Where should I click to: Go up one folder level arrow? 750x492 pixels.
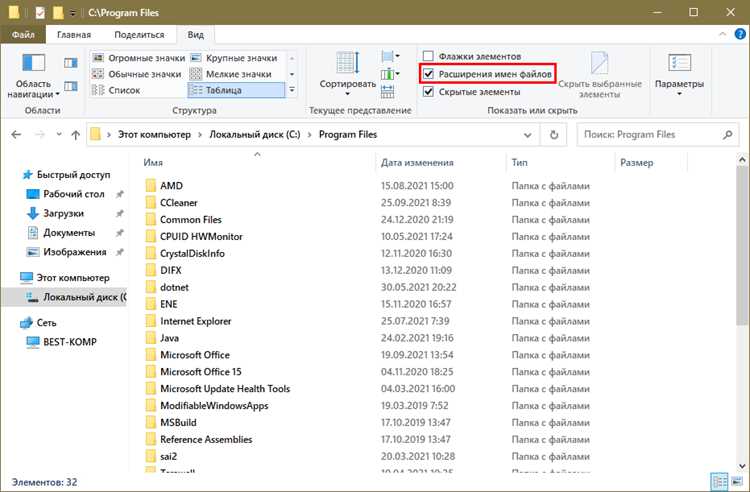(76, 135)
